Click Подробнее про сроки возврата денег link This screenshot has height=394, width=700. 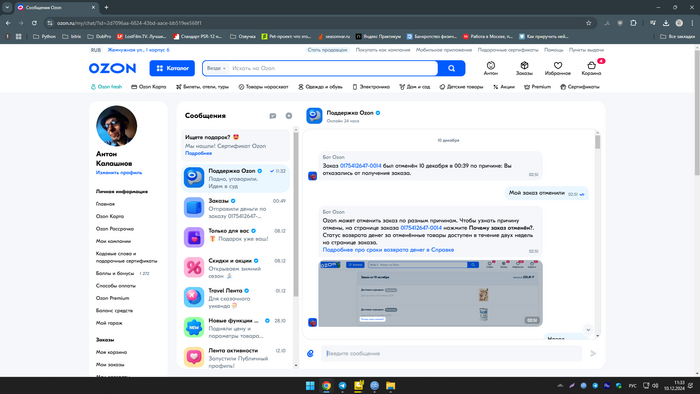coord(388,250)
